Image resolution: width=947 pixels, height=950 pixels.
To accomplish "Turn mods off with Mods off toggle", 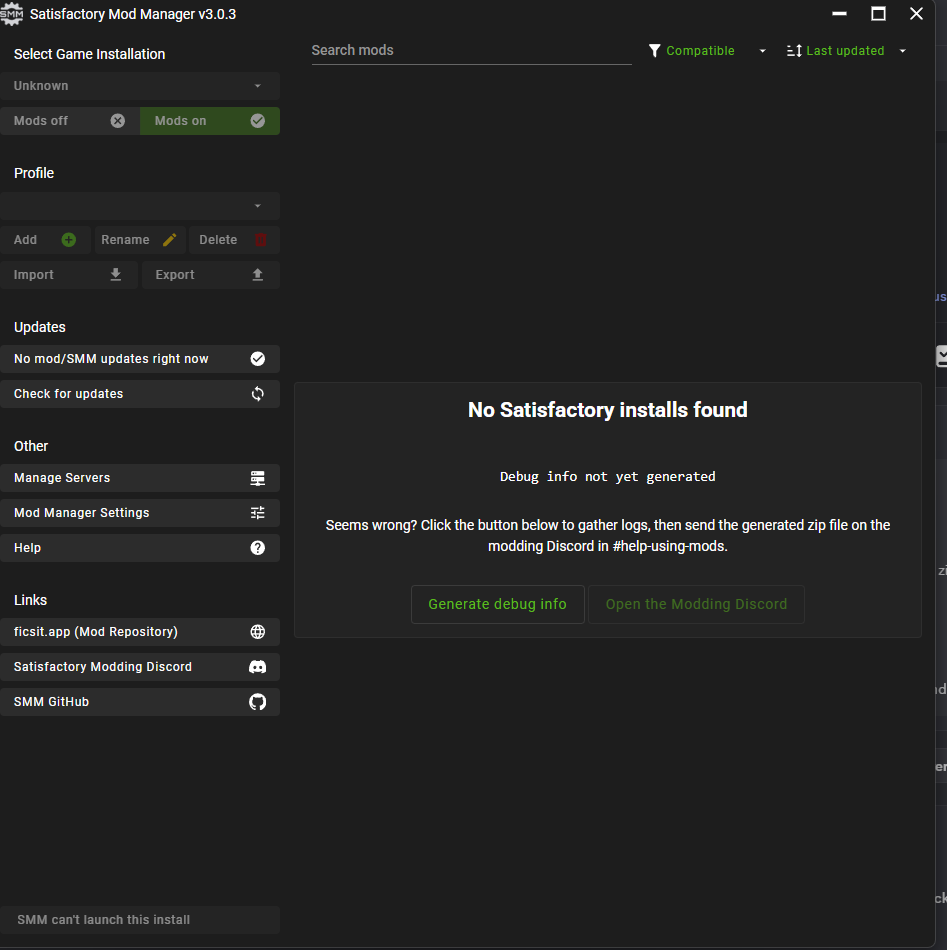I will 70,121.
